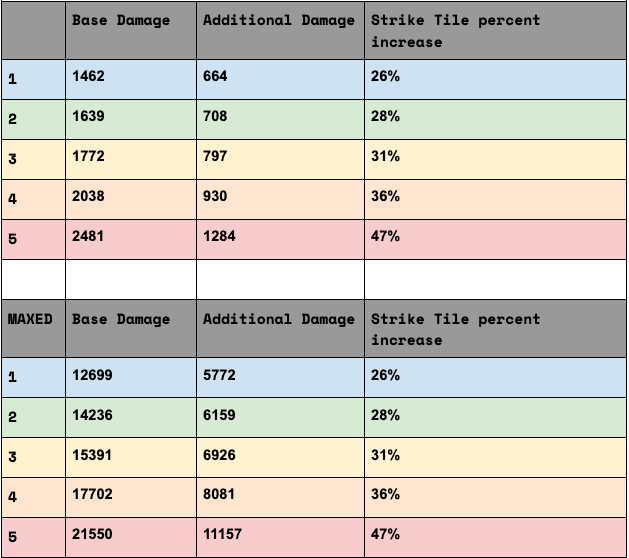
Task: Click the cell showing 797
Action: [x=280, y=159]
